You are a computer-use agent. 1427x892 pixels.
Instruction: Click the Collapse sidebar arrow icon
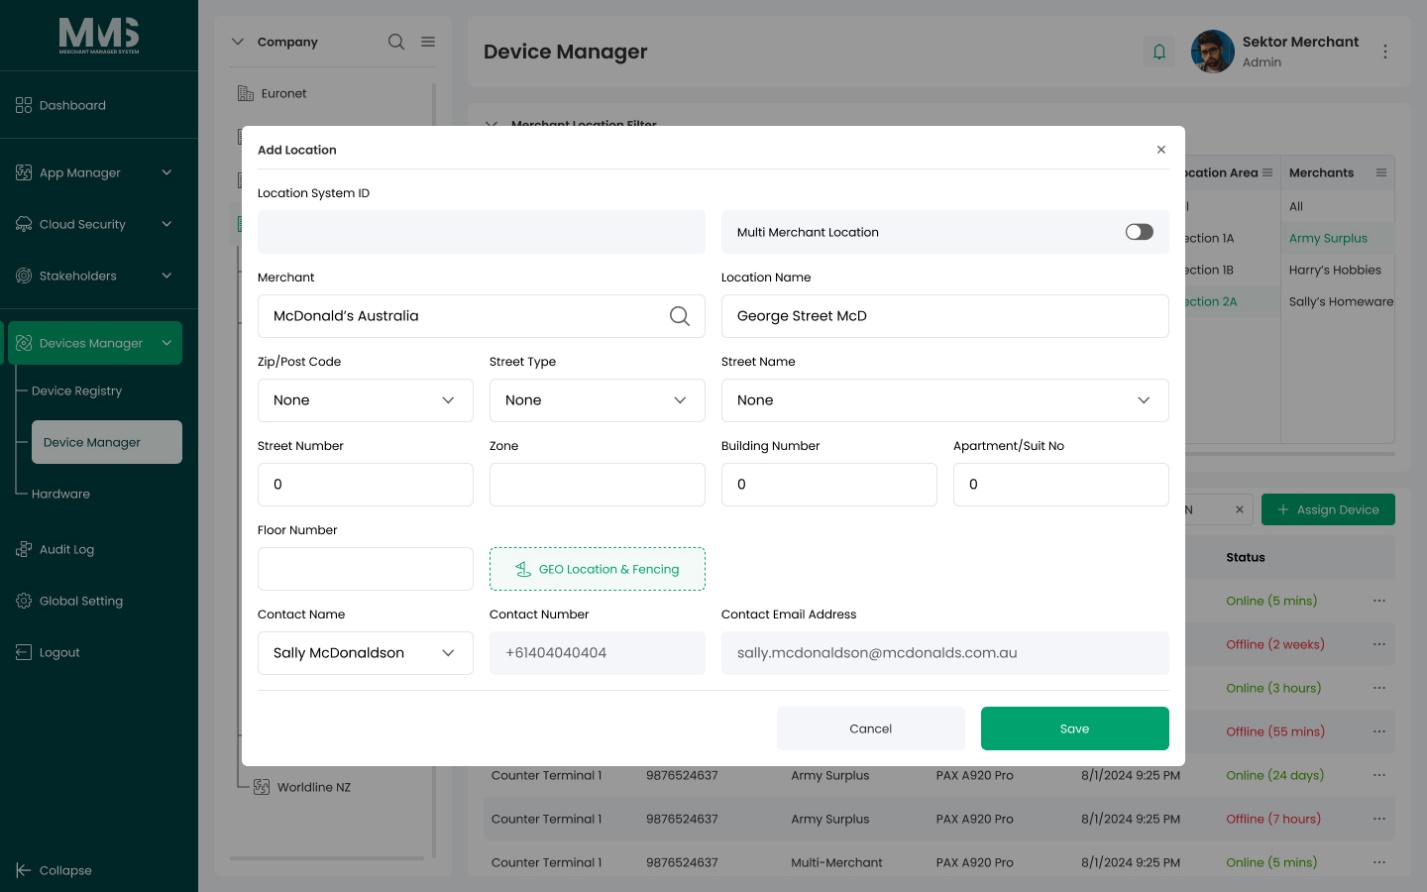pos(23,870)
